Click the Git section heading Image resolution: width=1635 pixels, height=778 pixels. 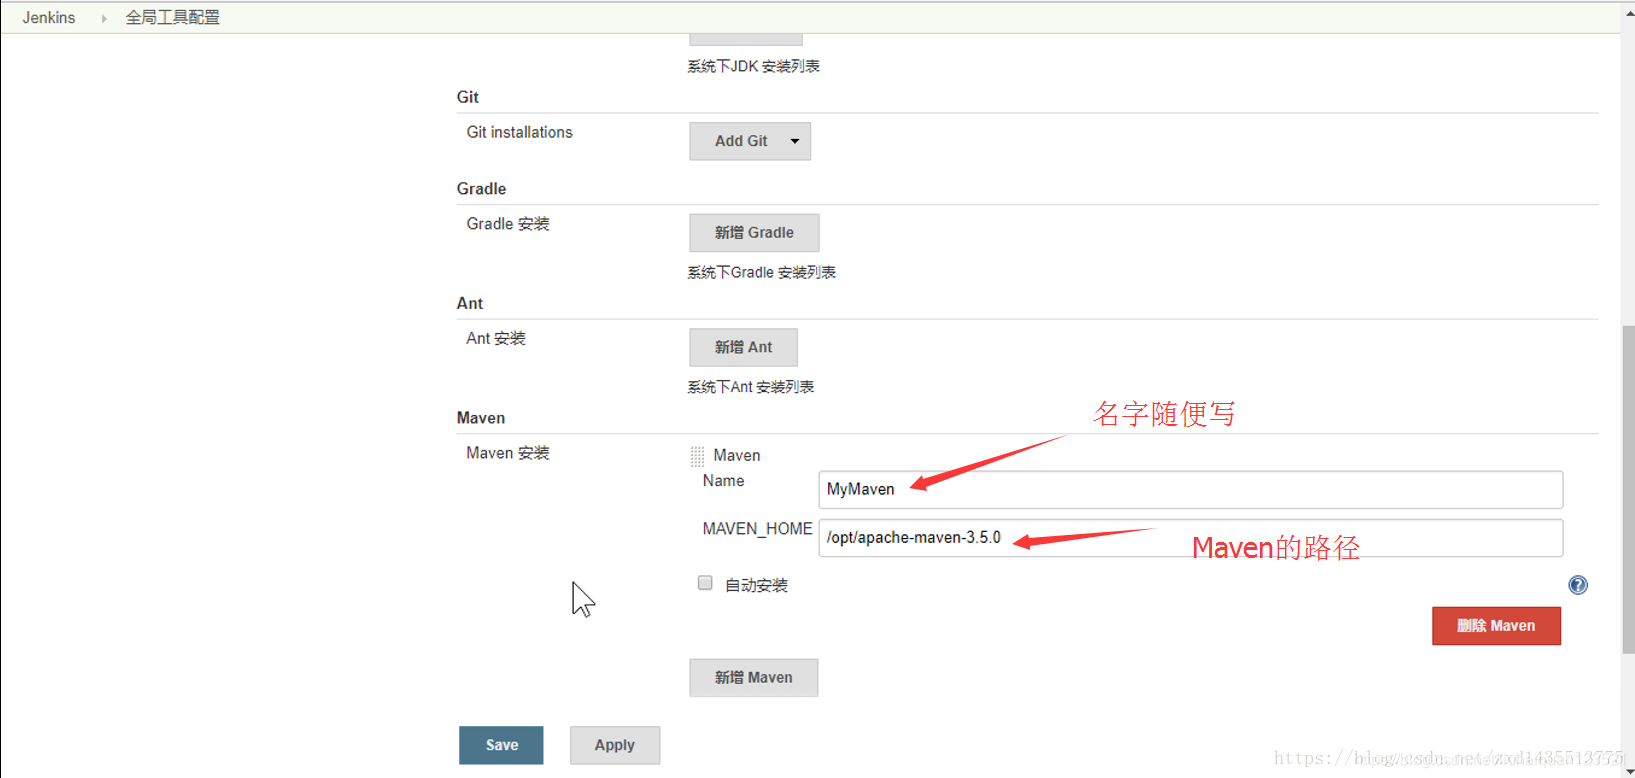467,97
